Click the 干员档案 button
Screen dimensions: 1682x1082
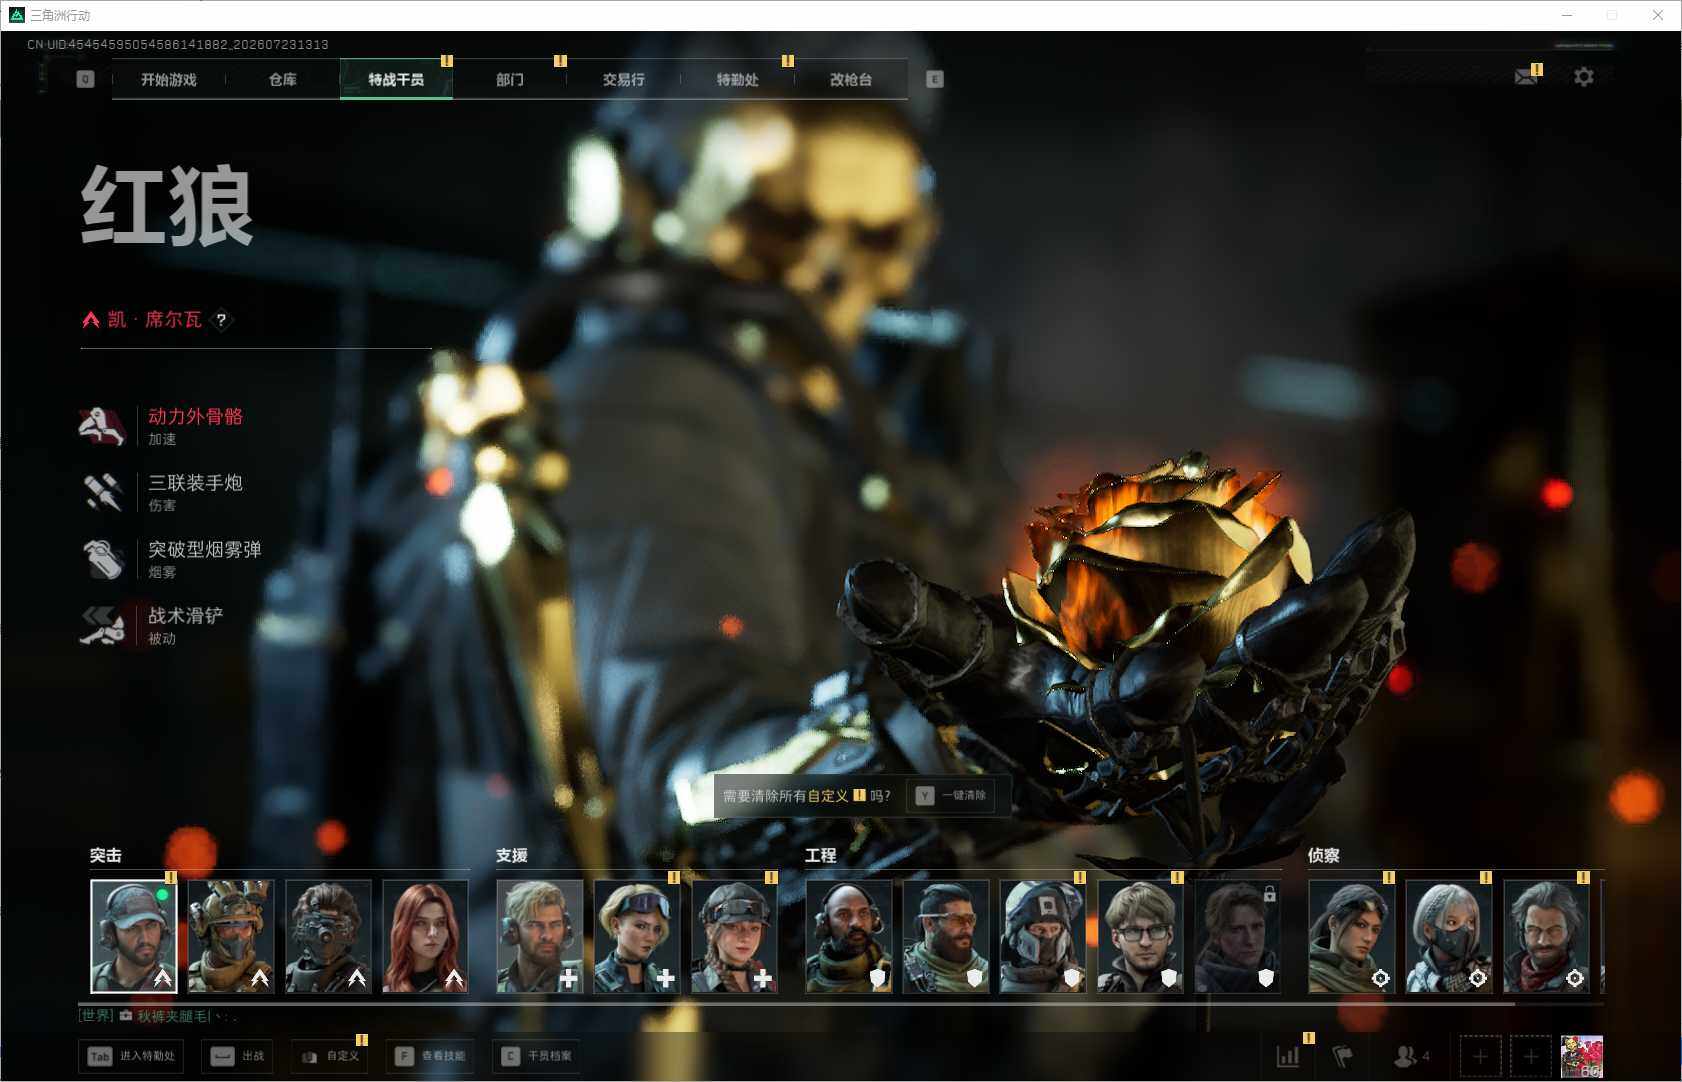click(537, 1056)
